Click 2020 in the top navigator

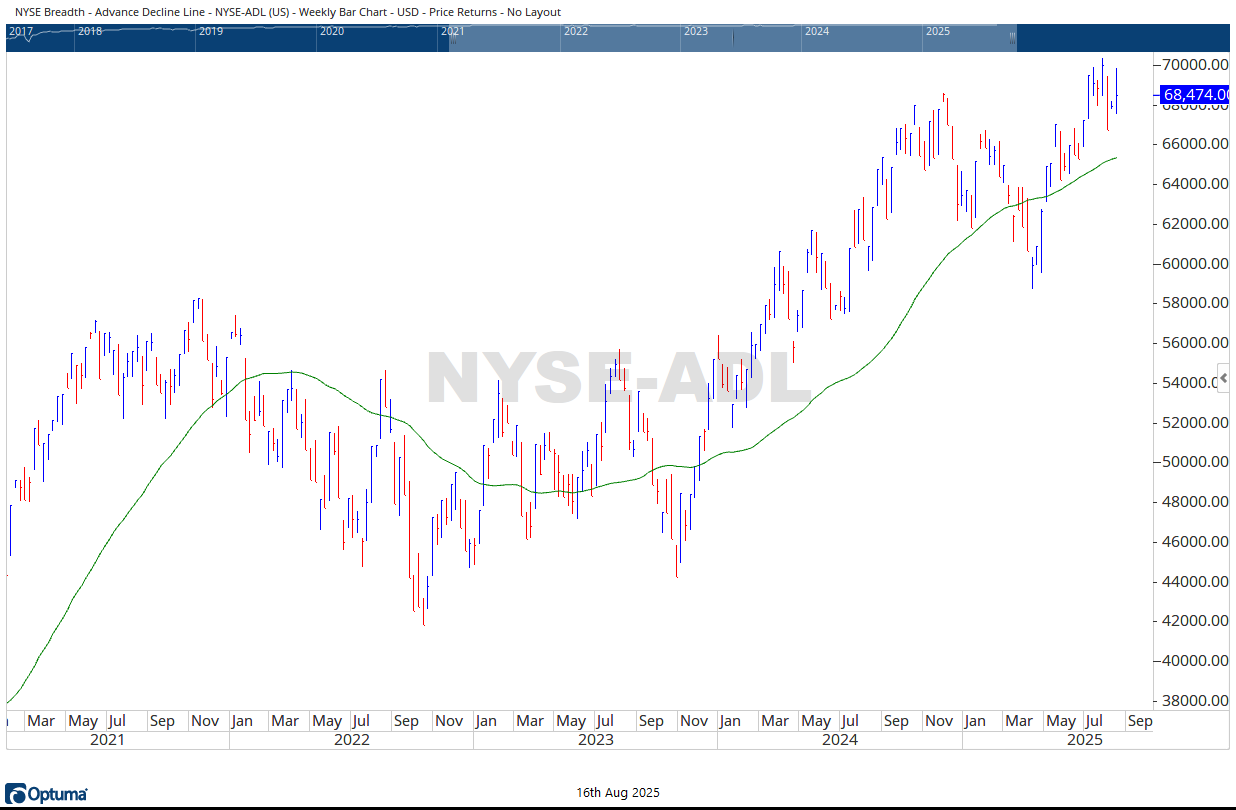(x=331, y=31)
